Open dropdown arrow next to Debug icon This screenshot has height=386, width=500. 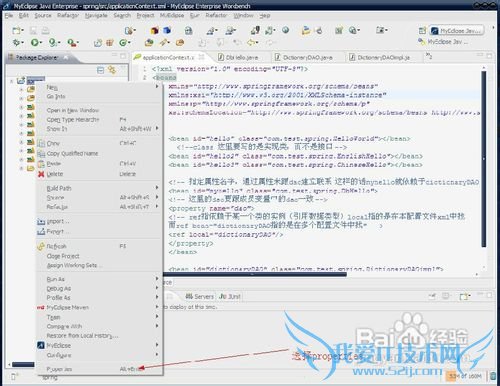point(22,43)
